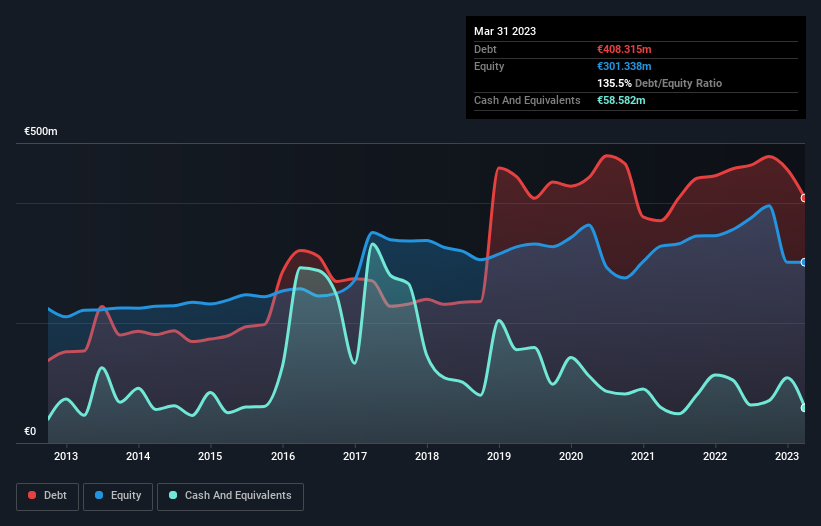Viewport: 821px width, 526px height.
Task: Click the 2022 x-axis label
Action: click(715, 456)
